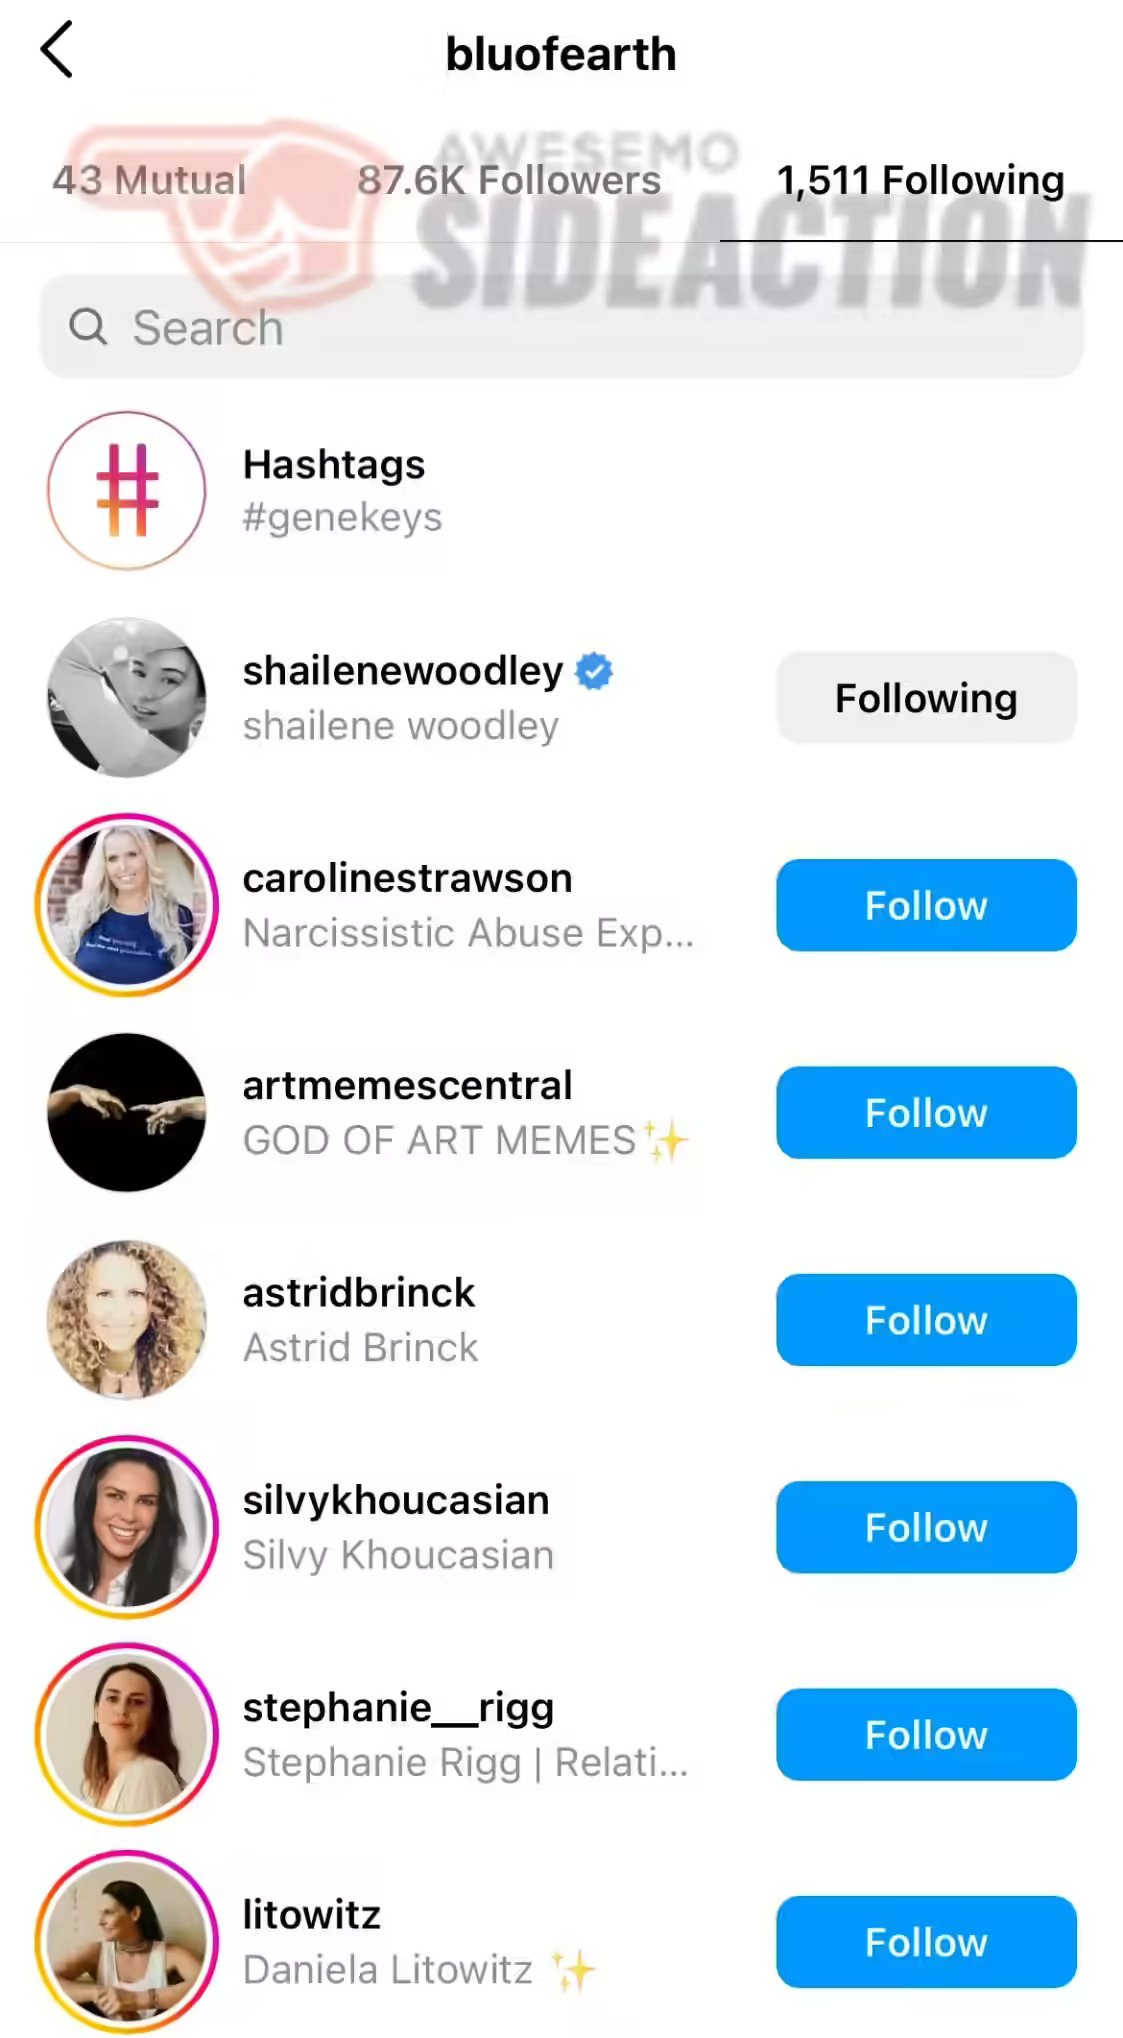
Task: Select the 1,511 Following tab
Action: point(920,180)
